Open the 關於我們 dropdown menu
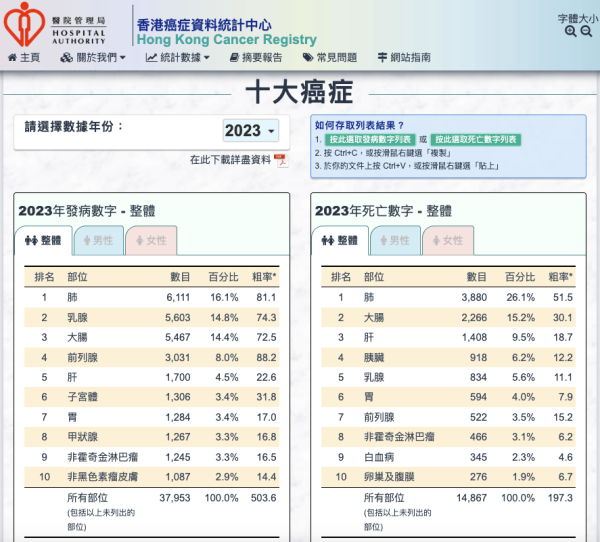 93,57
